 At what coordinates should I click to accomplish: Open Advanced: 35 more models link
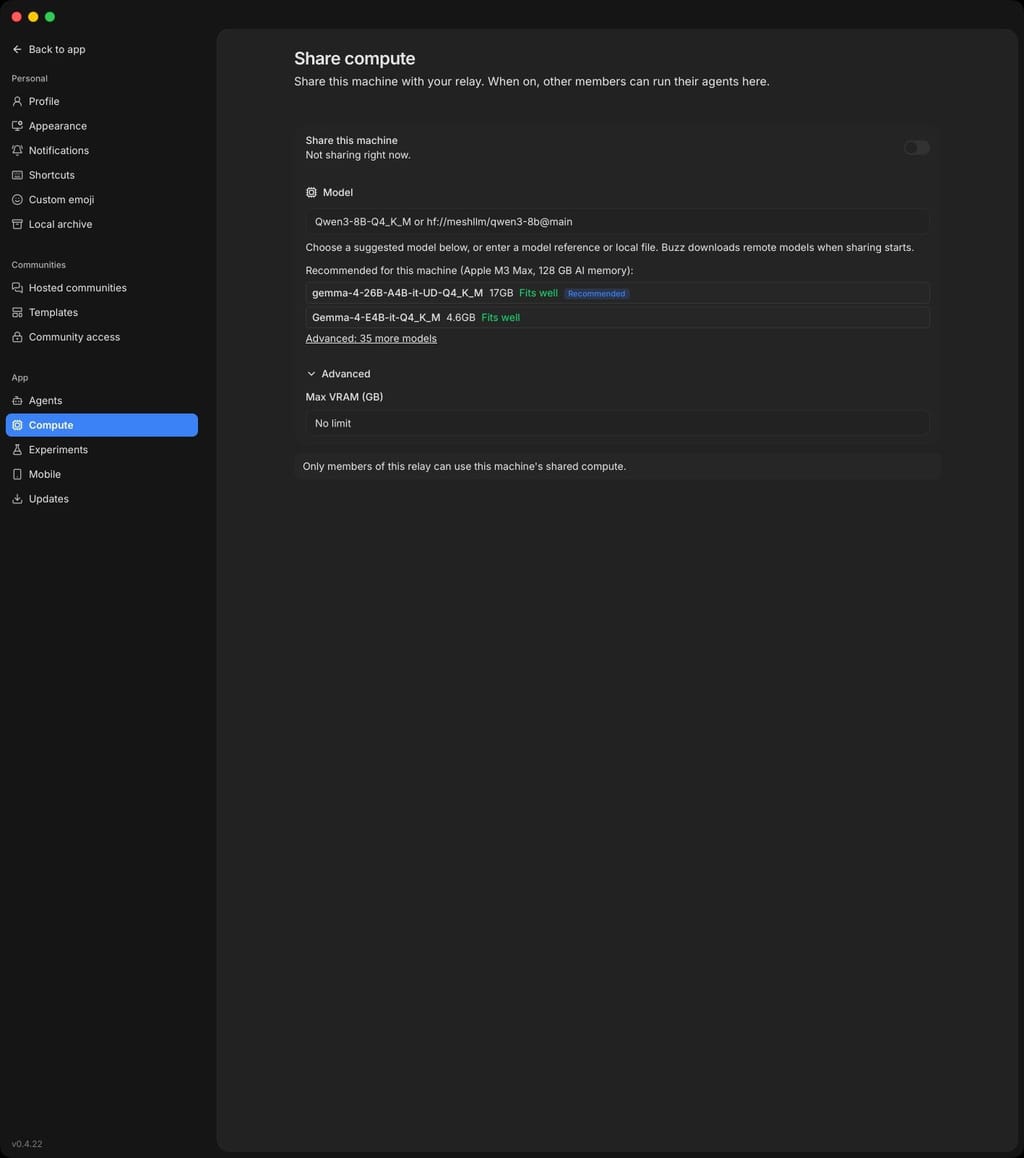point(371,338)
